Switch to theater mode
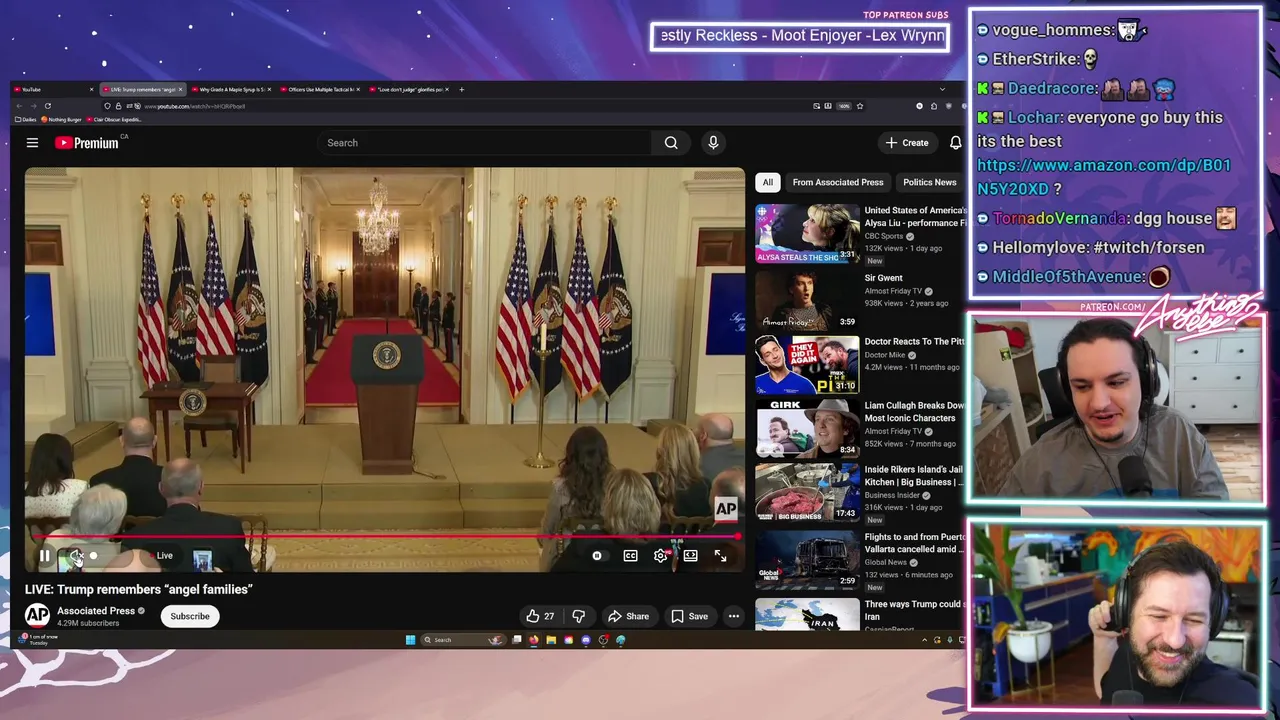 (690, 556)
